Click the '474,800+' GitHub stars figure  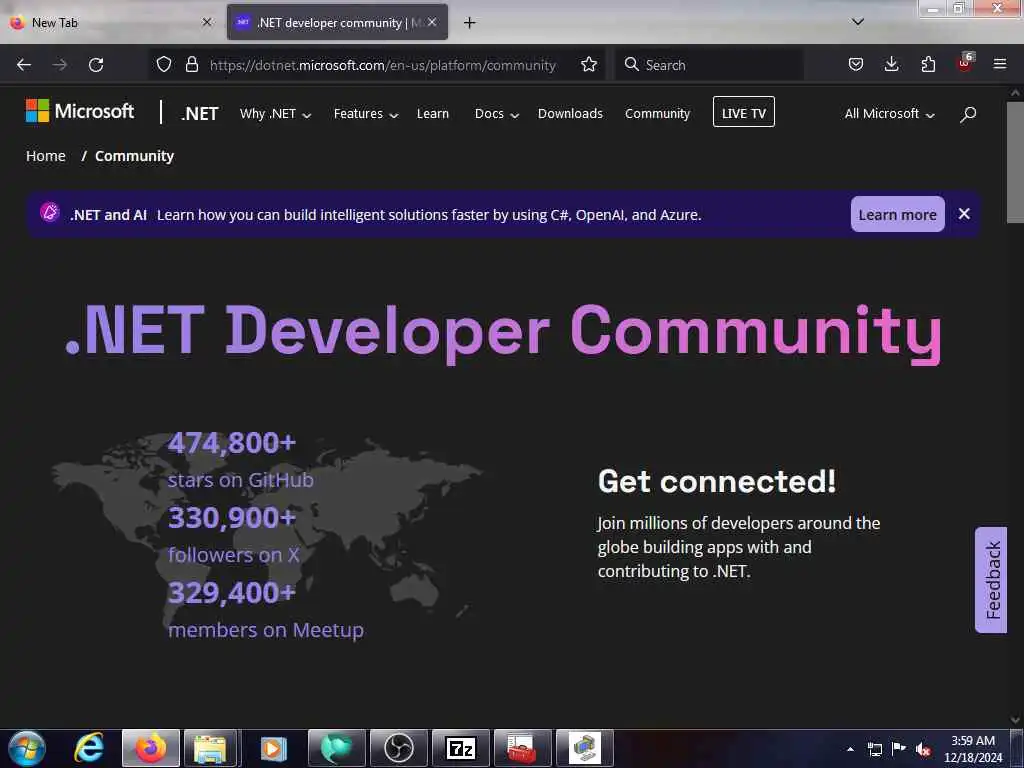coord(232,443)
